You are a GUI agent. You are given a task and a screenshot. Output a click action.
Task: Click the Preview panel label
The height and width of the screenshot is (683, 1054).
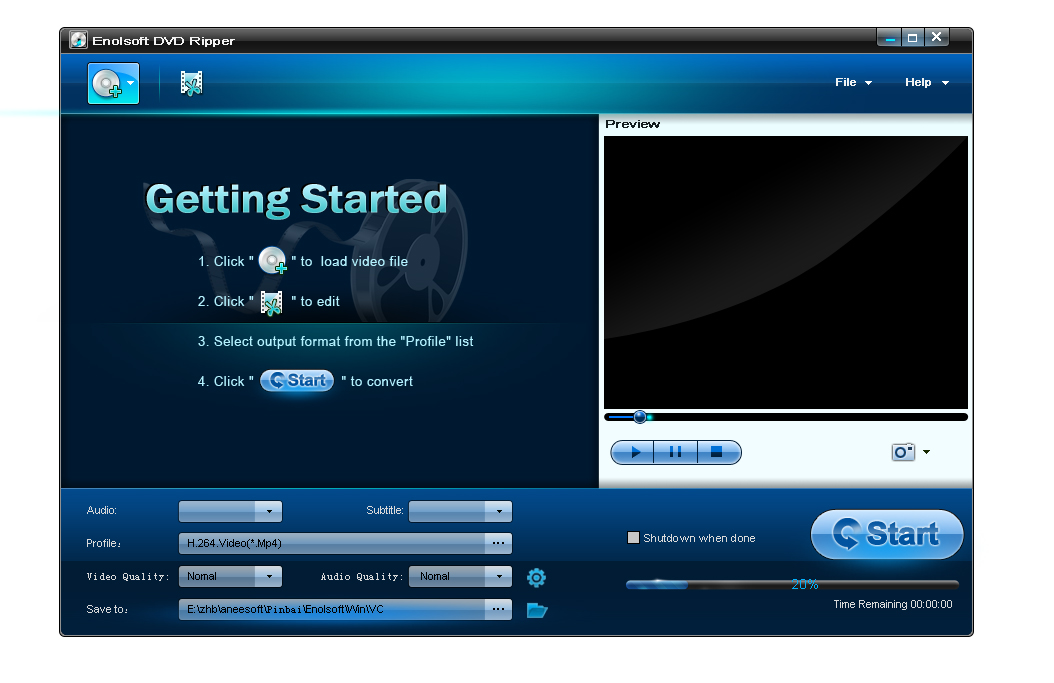coord(633,124)
